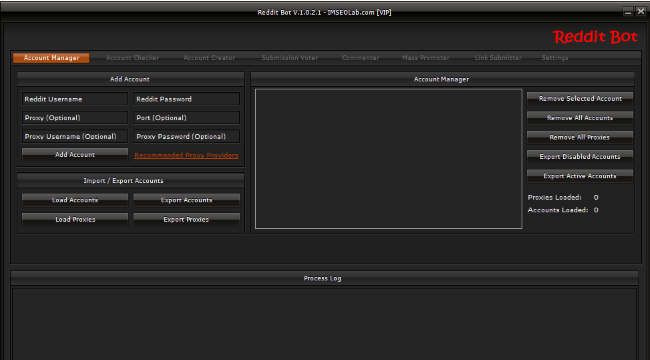The height and width of the screenshot is (360, 650).
Task: Click the Proxy Password (Optional) field
Action: [x=187, y=136]
